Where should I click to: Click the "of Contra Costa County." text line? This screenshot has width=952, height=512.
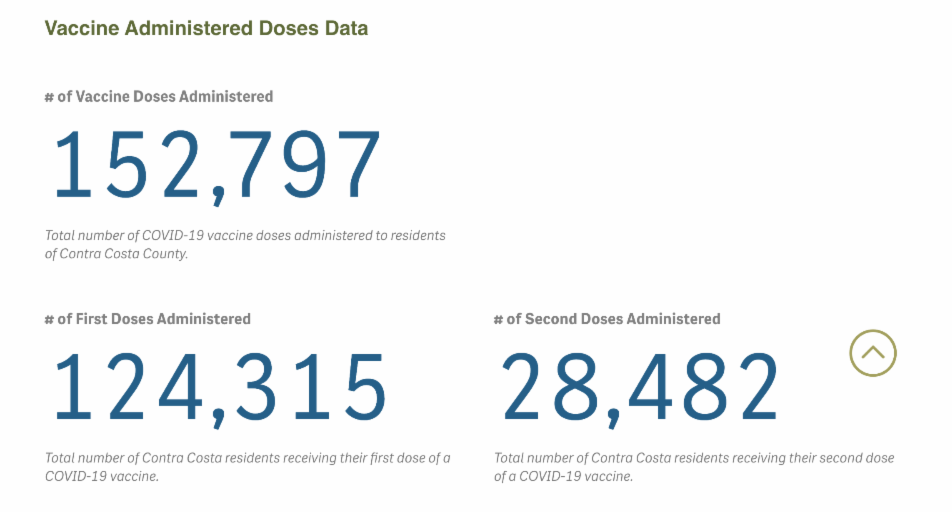point(116,254)
